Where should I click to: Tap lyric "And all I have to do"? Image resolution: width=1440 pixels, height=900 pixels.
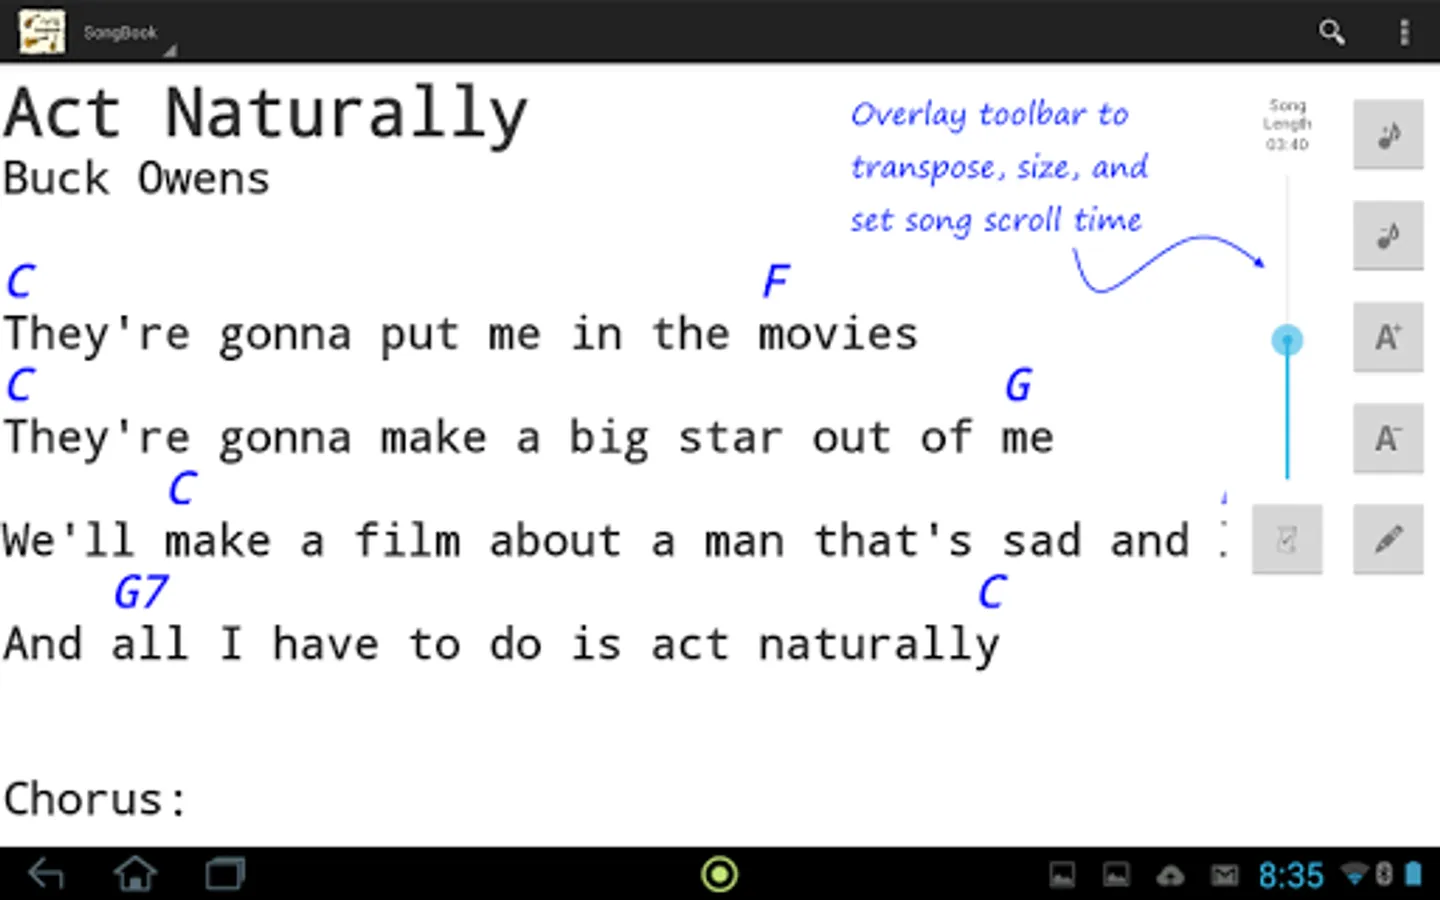(271, 645)
